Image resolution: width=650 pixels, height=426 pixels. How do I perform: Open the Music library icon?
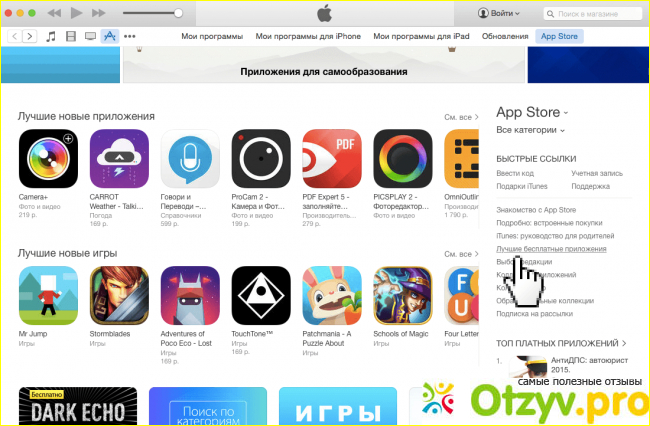coord(51,36)
